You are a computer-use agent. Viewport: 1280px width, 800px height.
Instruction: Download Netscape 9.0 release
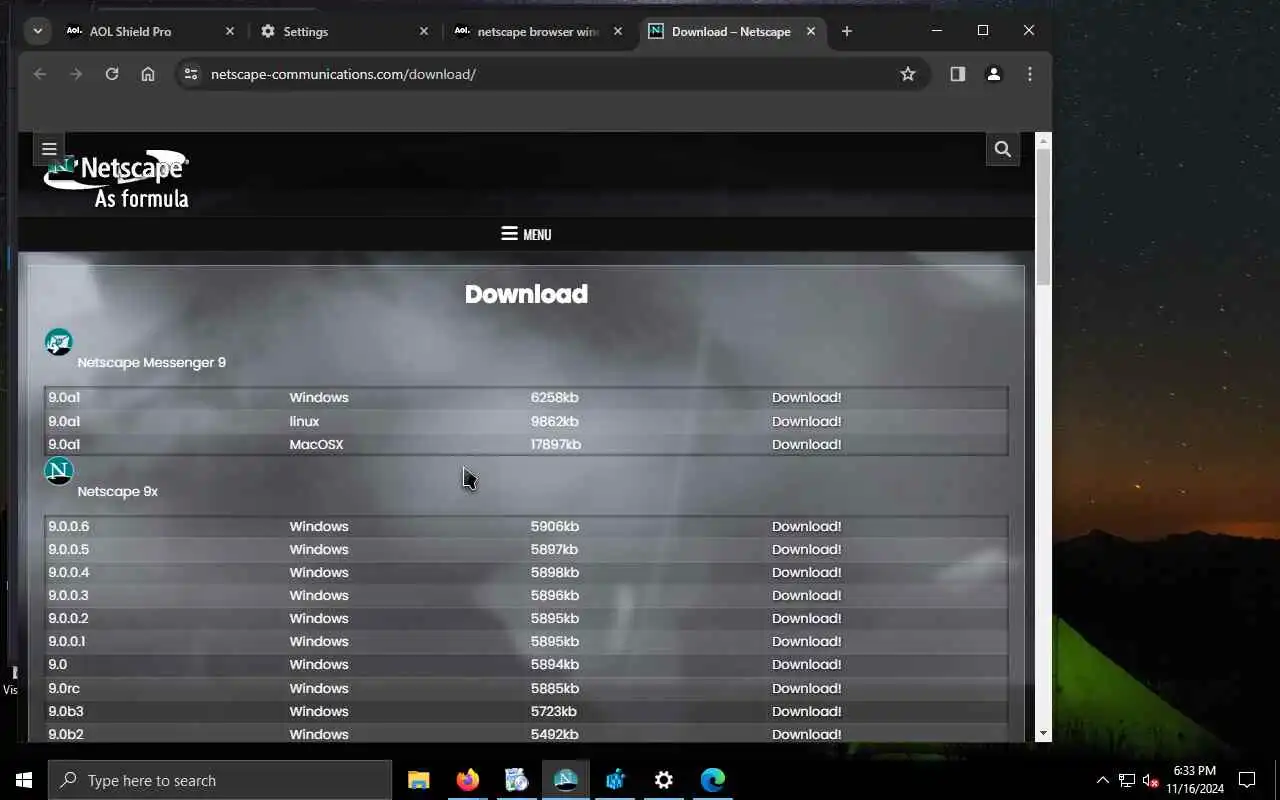click(806, 665)
